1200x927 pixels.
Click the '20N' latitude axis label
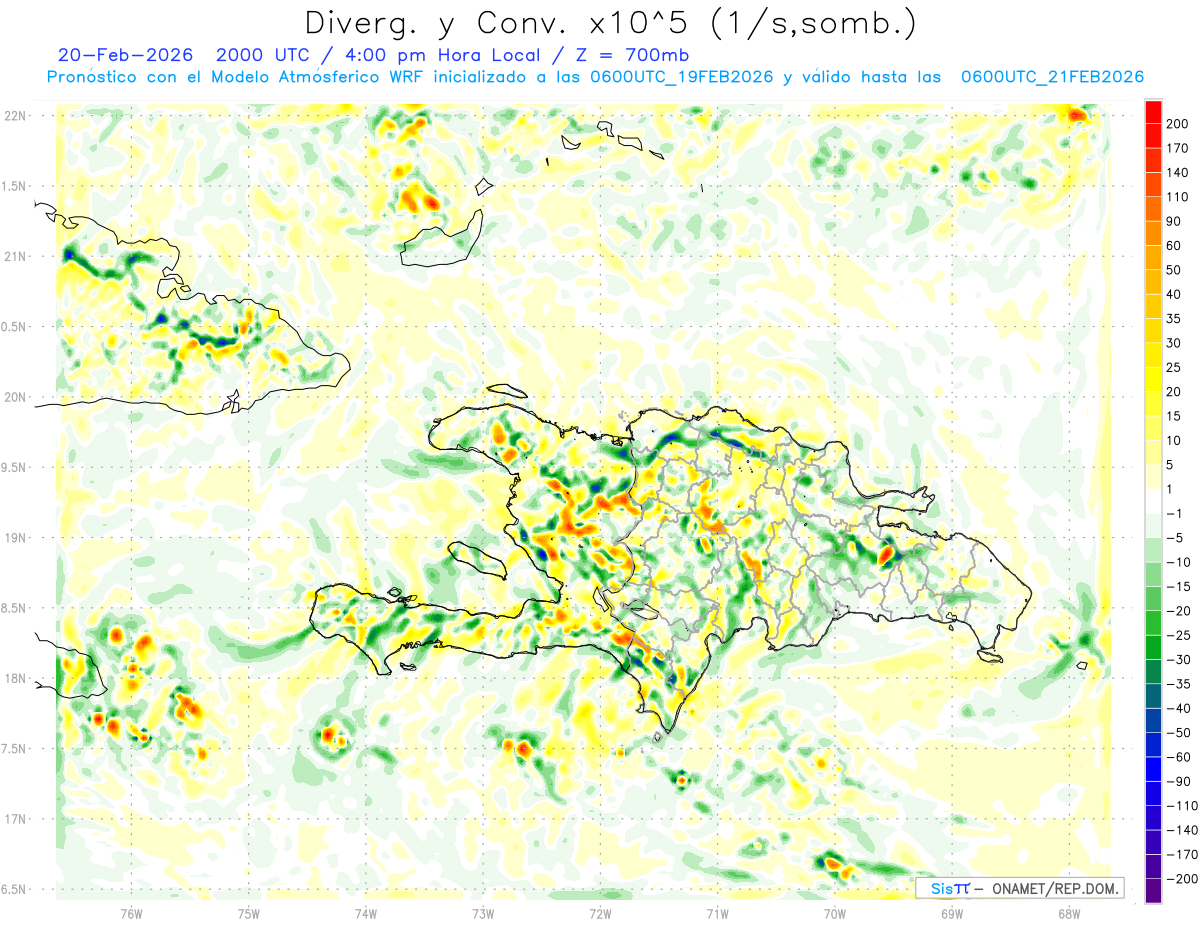coord(14,398)
